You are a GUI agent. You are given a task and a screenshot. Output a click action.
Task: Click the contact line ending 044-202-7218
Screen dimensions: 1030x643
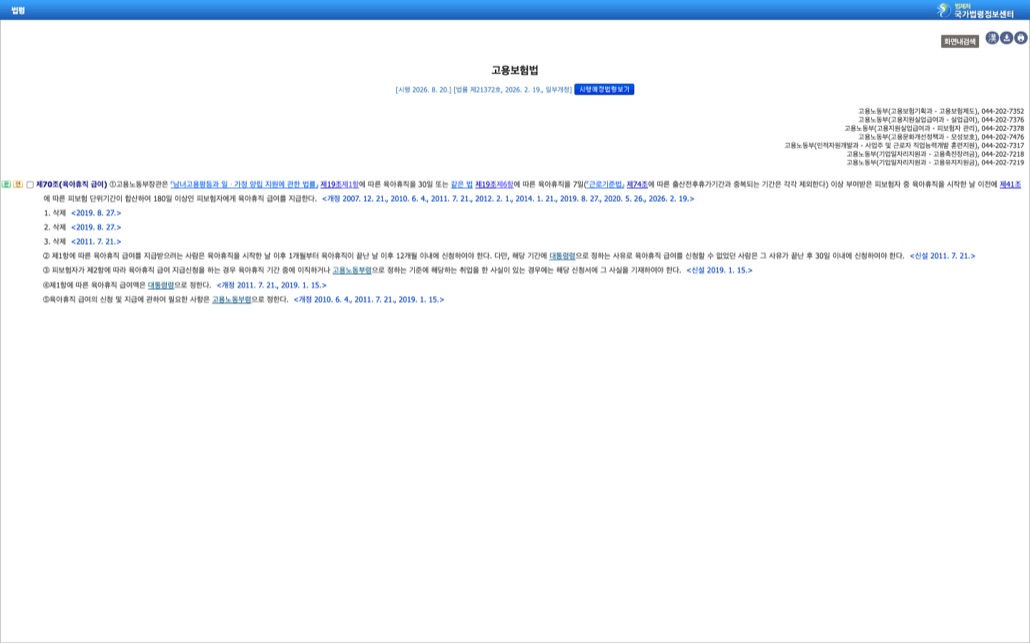tap(935, 154)
